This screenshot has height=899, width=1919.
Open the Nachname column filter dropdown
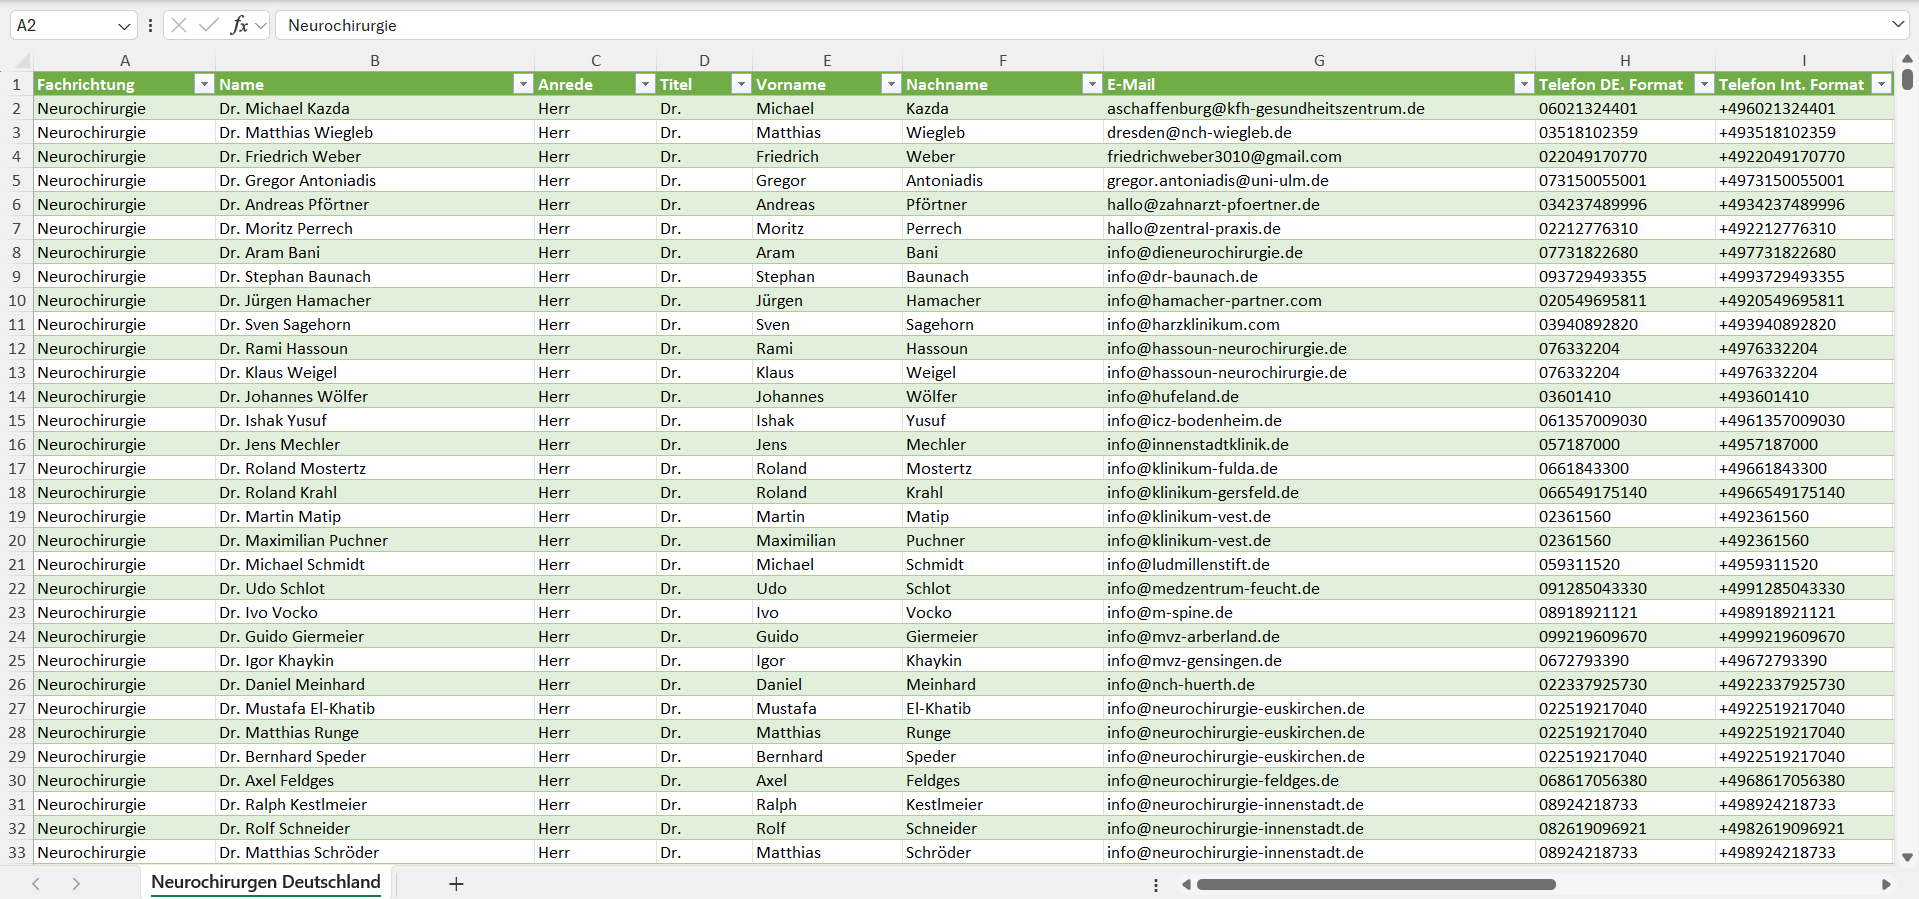click(1092, 84)
